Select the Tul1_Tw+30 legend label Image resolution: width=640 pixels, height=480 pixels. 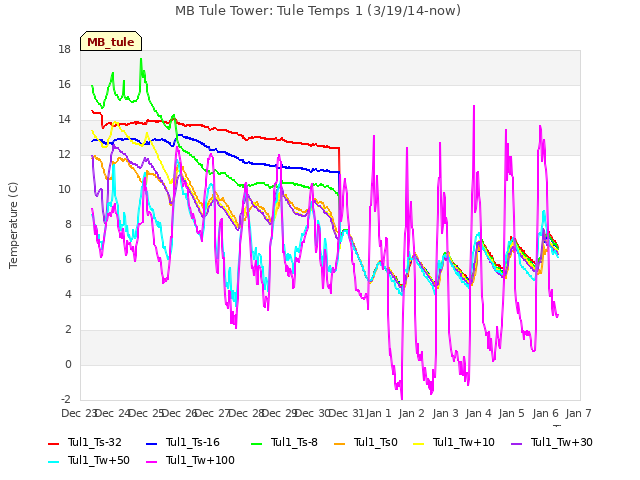[562, 442]
